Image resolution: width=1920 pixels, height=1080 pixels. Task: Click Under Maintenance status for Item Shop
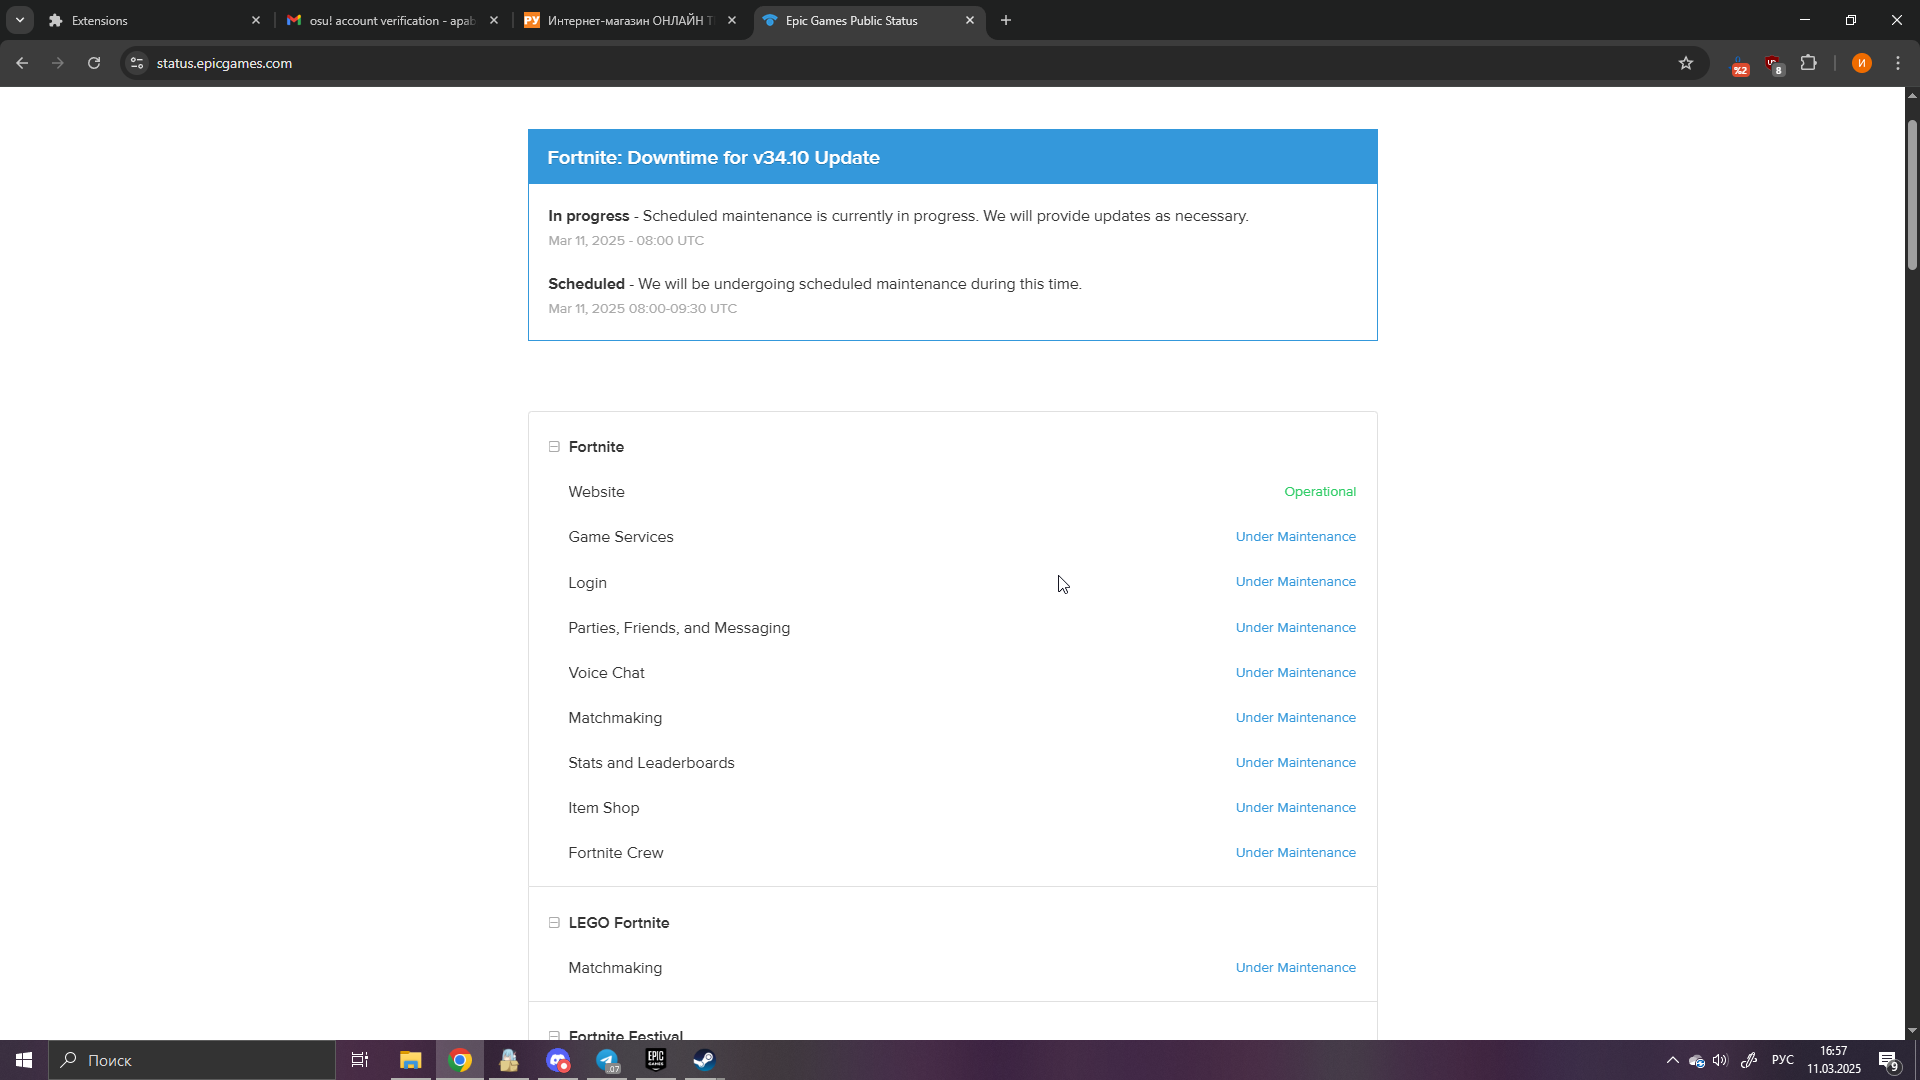(1296, 808)
